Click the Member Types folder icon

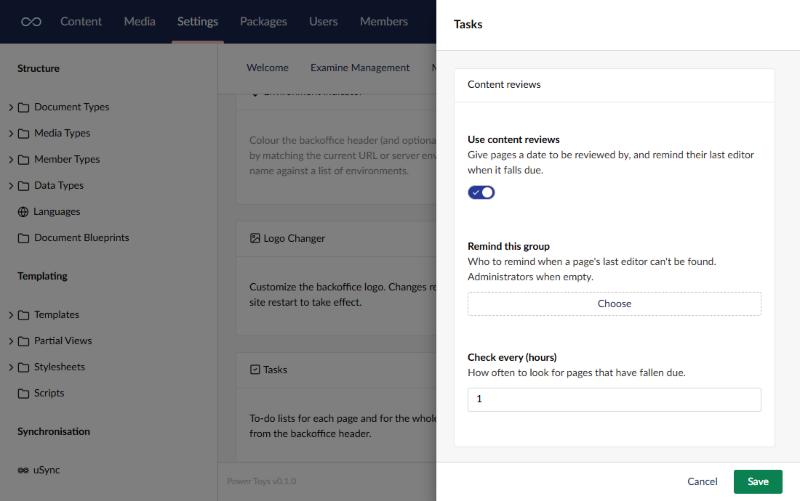pos(23,160)
